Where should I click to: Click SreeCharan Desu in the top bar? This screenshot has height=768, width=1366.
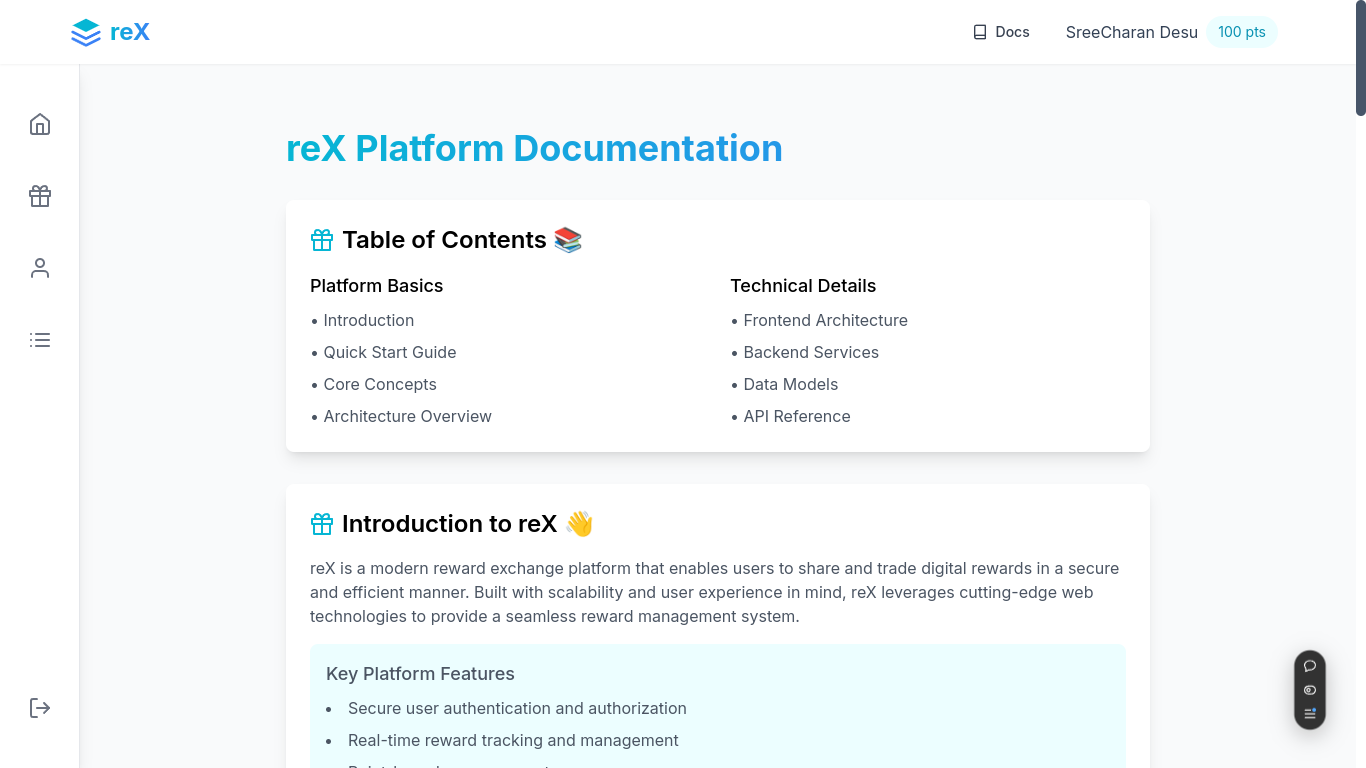(1131, 31)
